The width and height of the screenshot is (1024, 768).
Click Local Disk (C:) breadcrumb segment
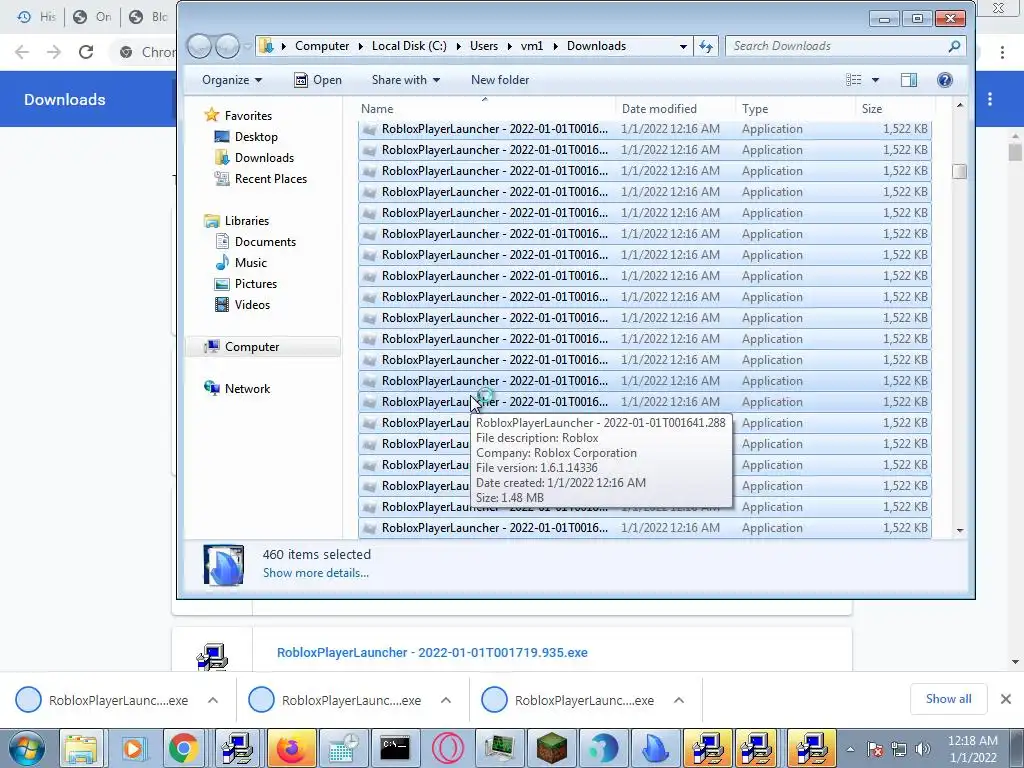409,46
